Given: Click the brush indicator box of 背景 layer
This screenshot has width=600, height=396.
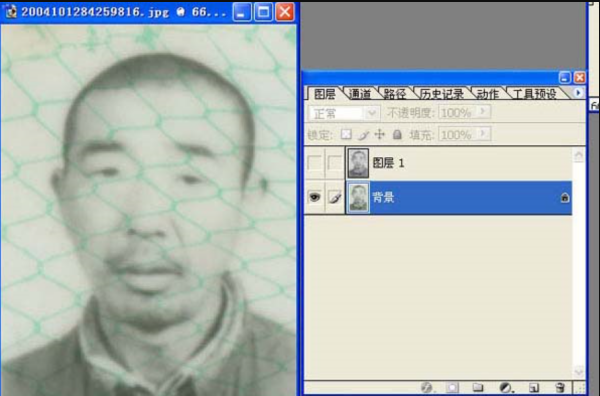Looking at the screenshot, I should click(x=334, y=197).
